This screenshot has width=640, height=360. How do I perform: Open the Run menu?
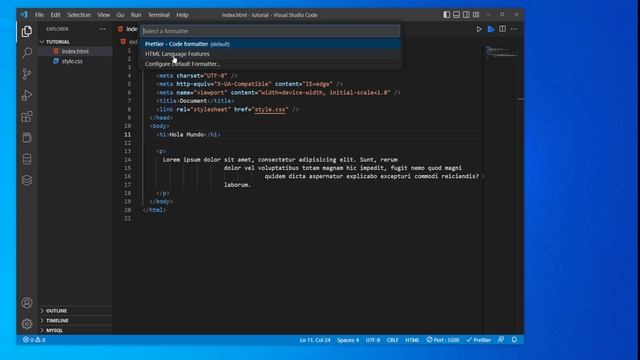click(x=136, y=15)
